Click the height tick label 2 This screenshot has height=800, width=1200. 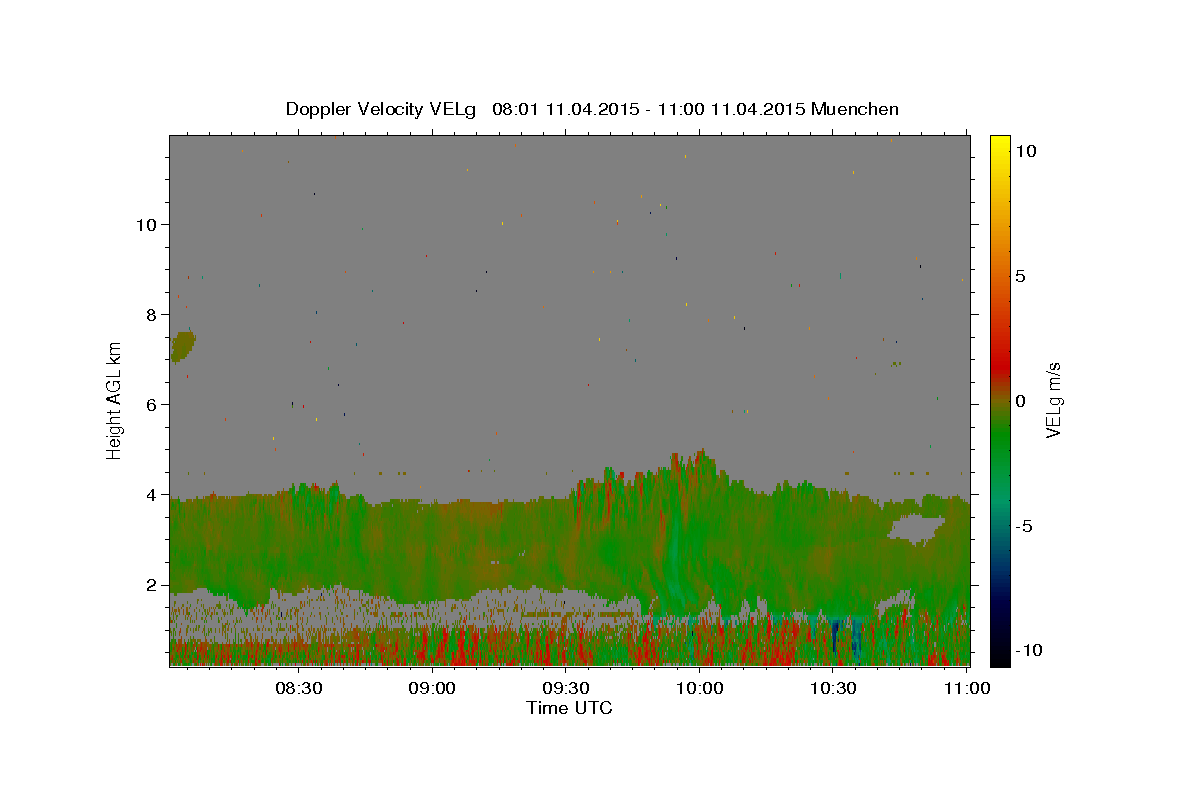(153, 585)
